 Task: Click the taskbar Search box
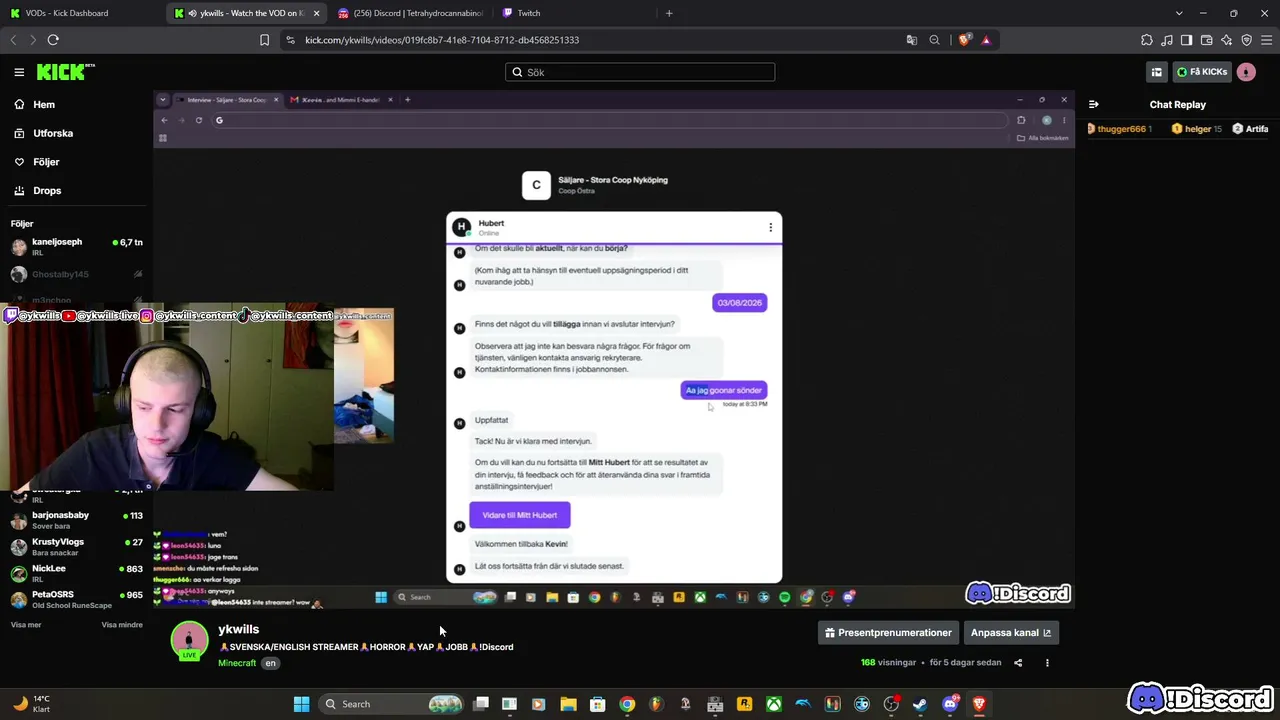click(393, 704)
